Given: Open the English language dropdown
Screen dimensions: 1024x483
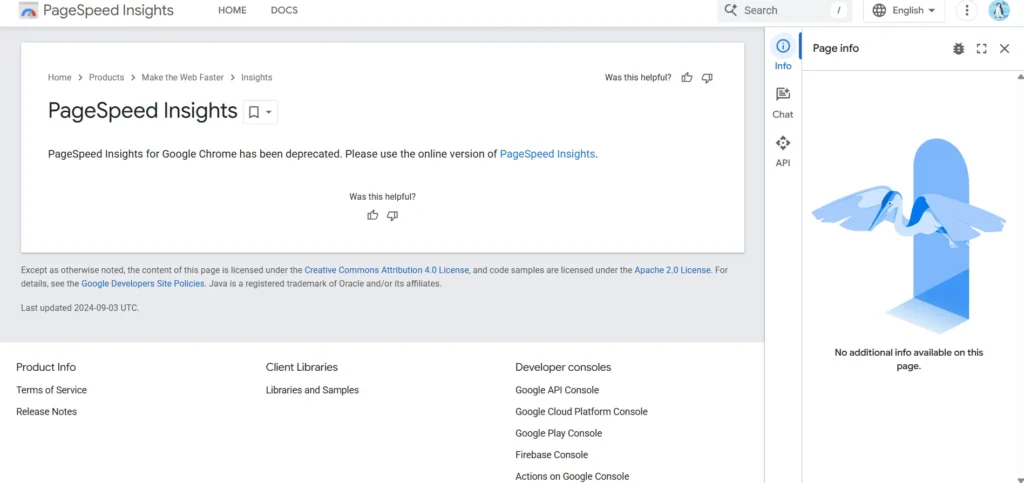Looking at the screenshot, I should tap(904, 10).
